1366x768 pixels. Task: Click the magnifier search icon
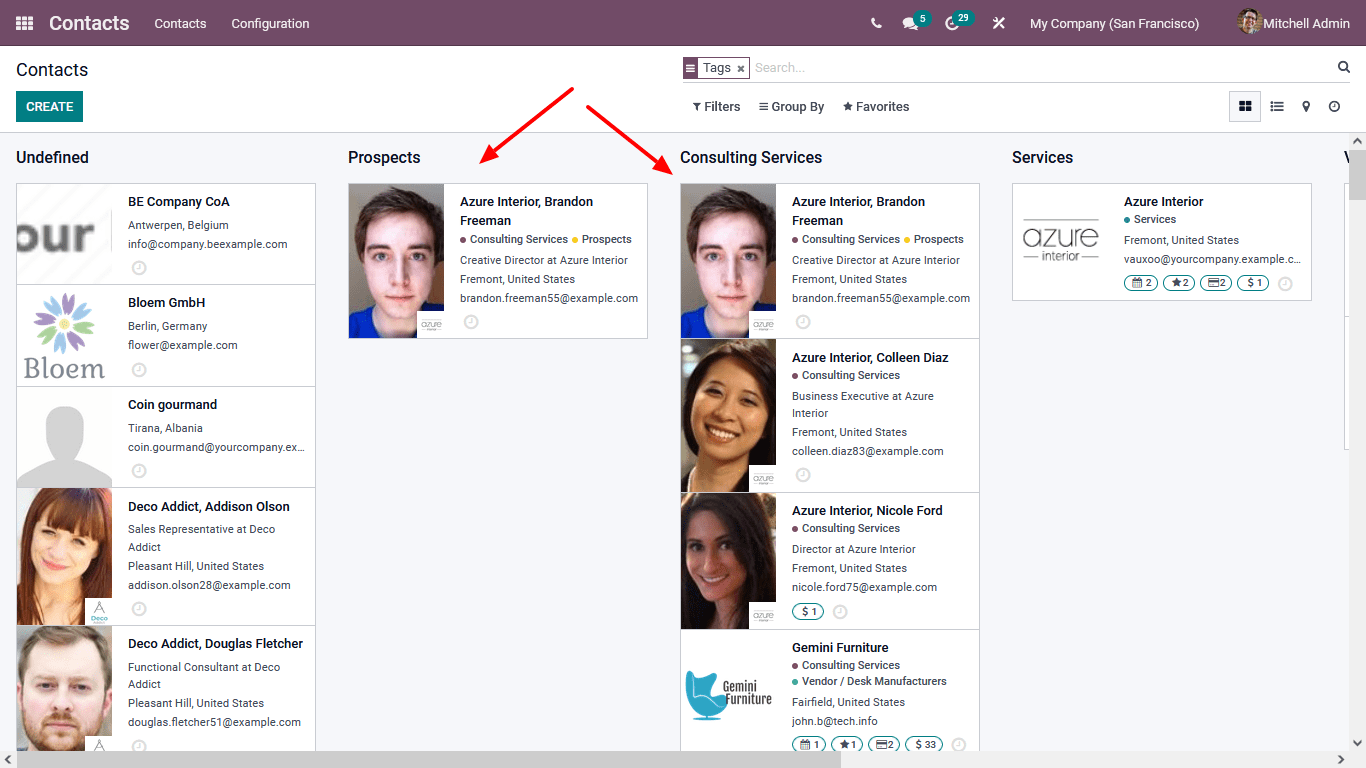(x=1344, y=67)
